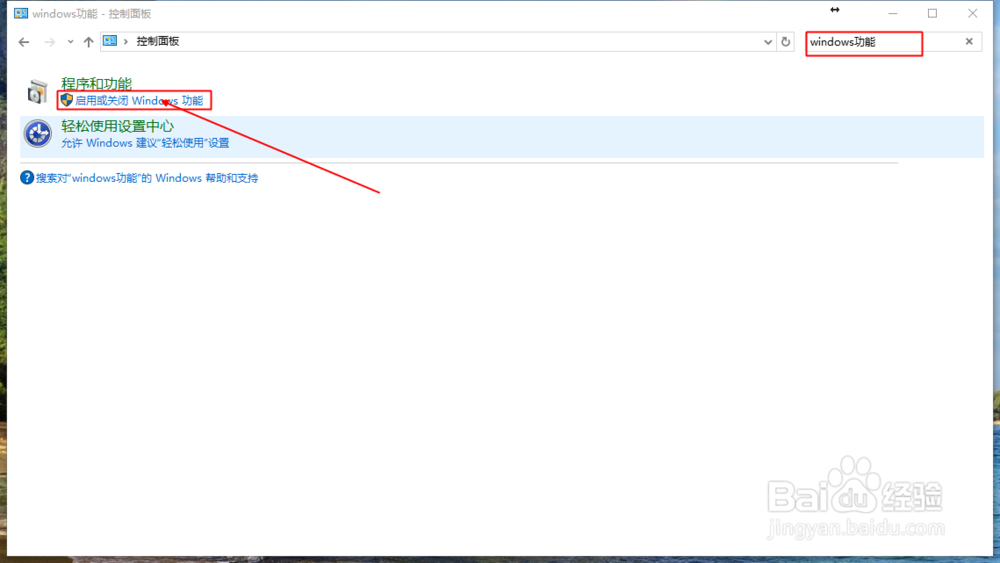This screenshot has height=563, width=1000.
Task: Open 启用或关闭 Windows 功能
Action: tap(139, 101)
